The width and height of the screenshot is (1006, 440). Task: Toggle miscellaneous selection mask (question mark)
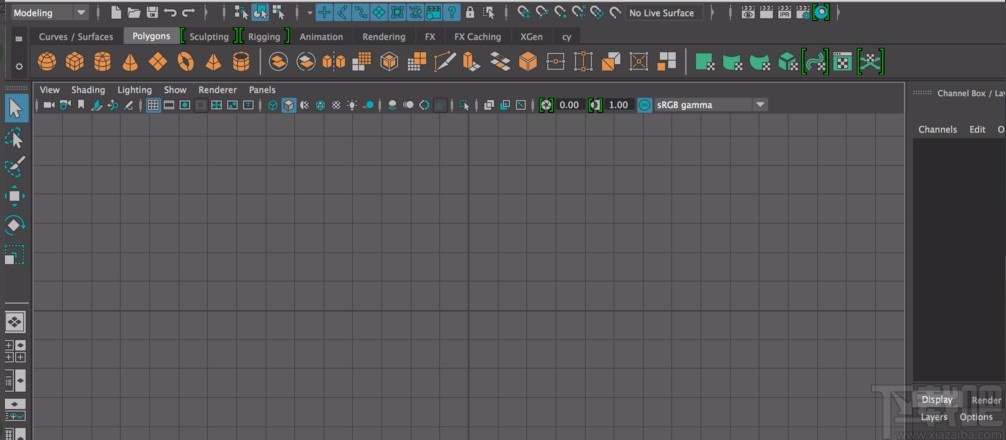point(452,12)
